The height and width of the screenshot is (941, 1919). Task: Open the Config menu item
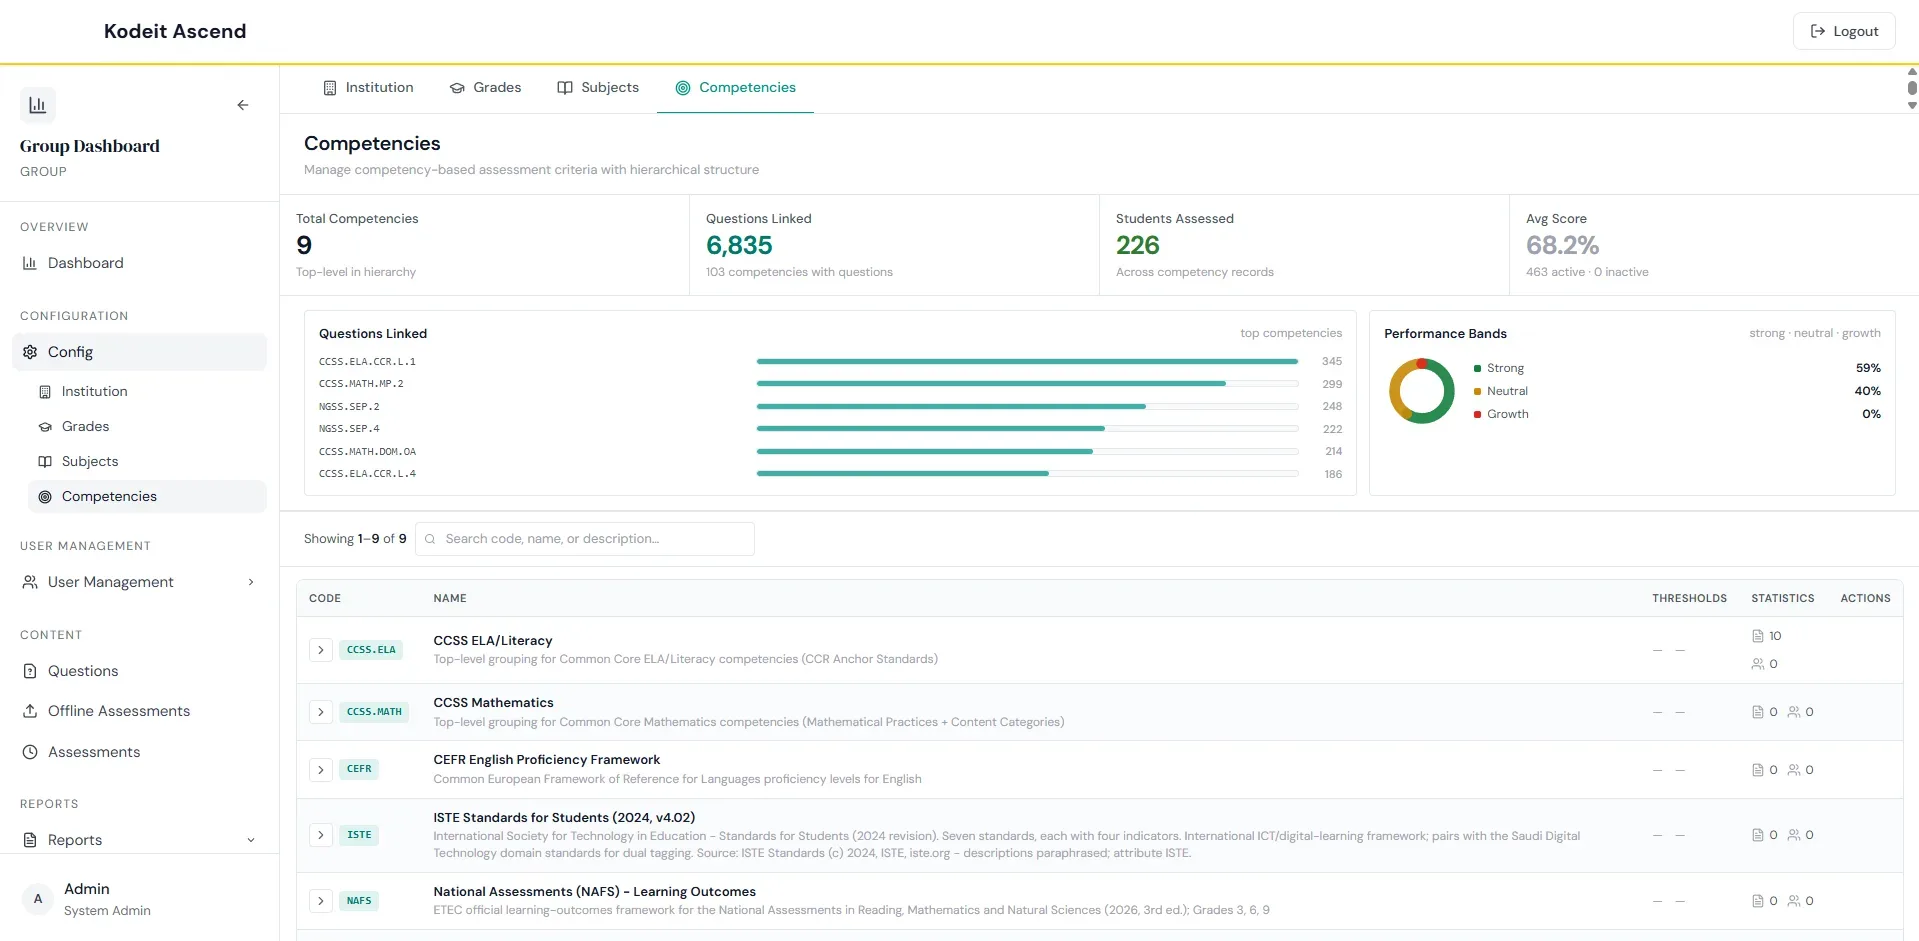pyautogui.click(x=139, y=352)
